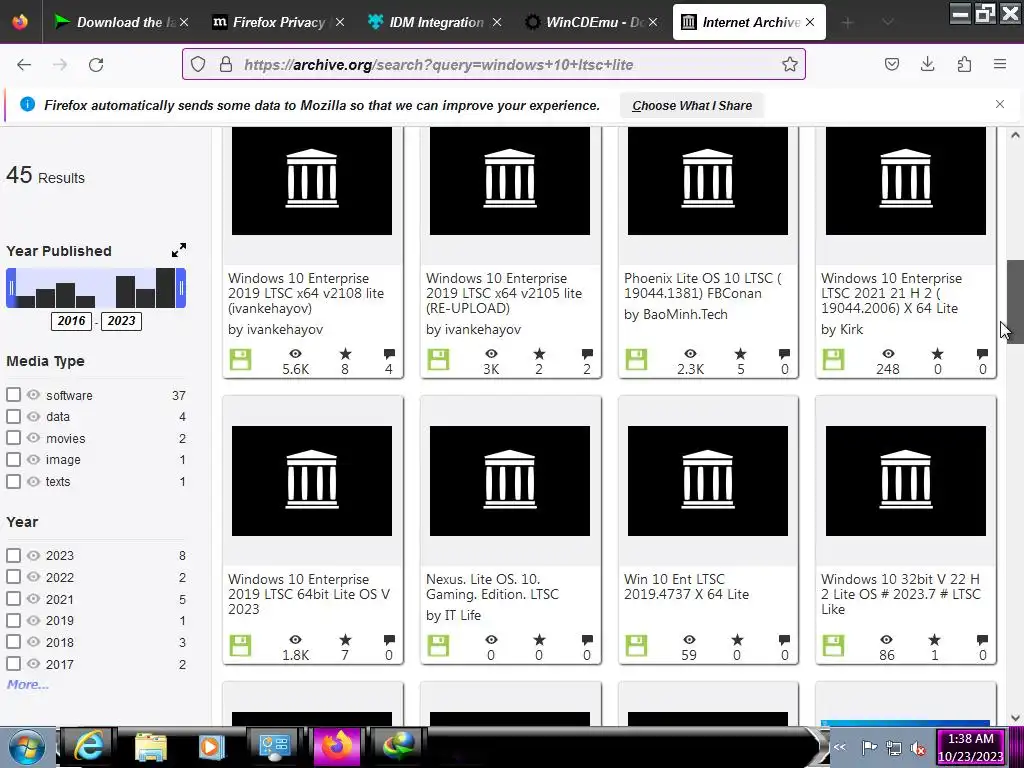Open Windows 10 Enterprise LTSC 2021 21H2 item
This screenshot has height=768, width=1024.
[x=891, y=293]
